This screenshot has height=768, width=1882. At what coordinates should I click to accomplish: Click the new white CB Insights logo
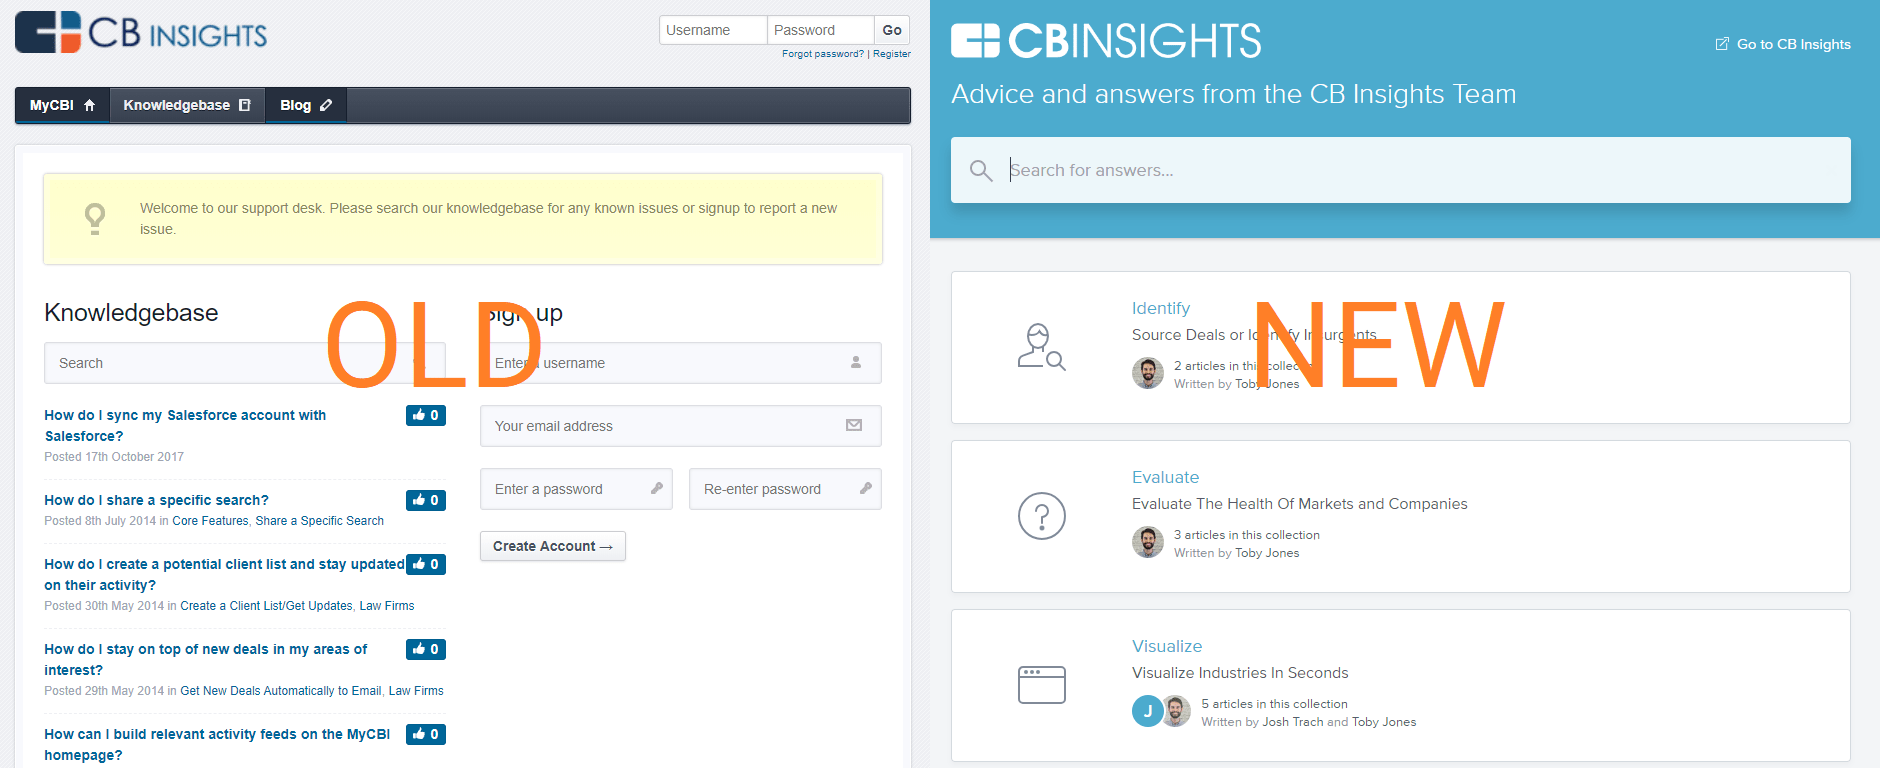[x=1106, y=41]
